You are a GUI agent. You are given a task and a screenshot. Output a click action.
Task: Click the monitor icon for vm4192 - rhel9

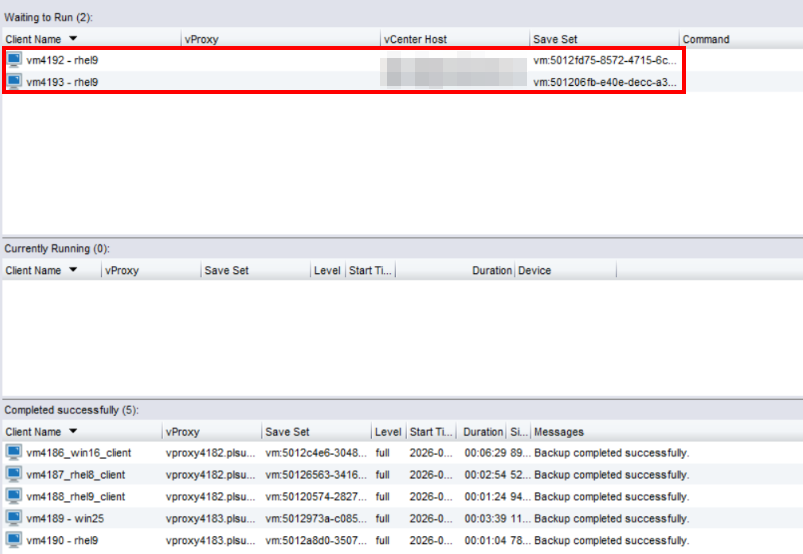click(14, 60)
